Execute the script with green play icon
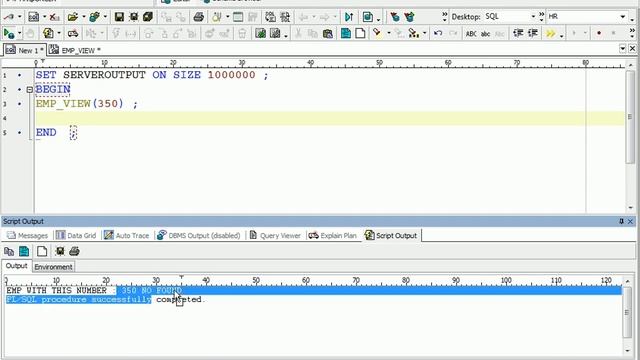640x360 pixels. (x=8, y=33)
